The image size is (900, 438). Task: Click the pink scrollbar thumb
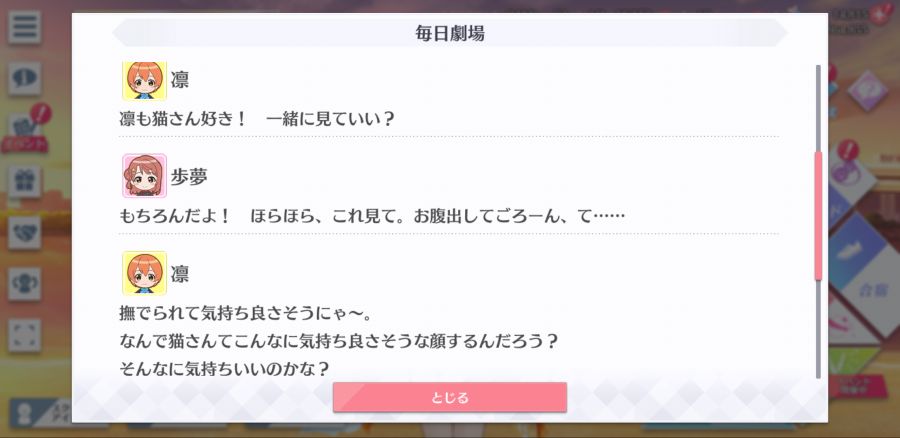click(818, 215)
